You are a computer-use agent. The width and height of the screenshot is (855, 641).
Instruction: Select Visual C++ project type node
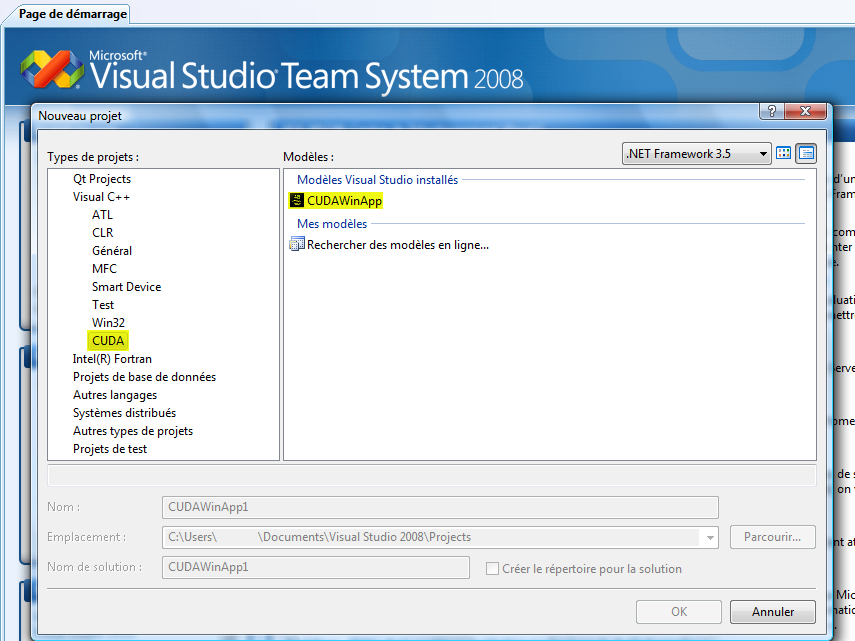click(x=101, y=197)
